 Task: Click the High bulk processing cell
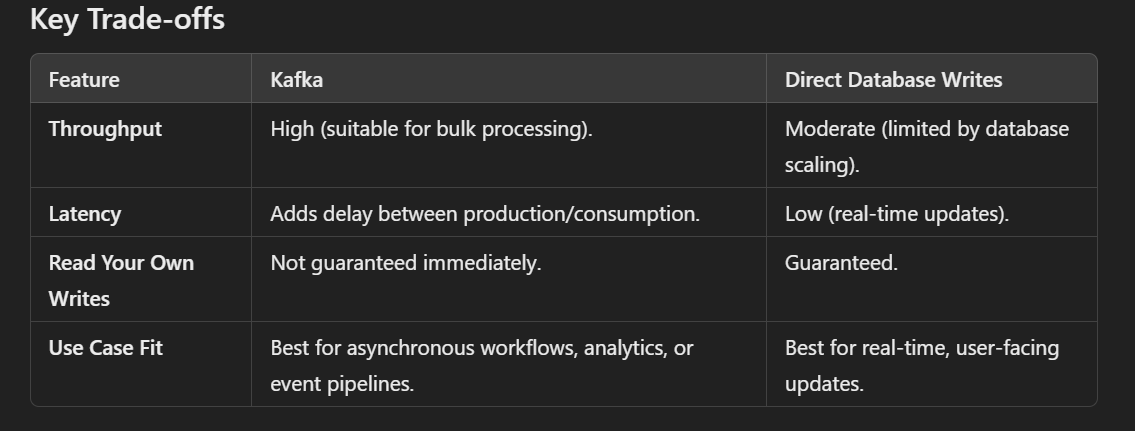click(431, 129)
